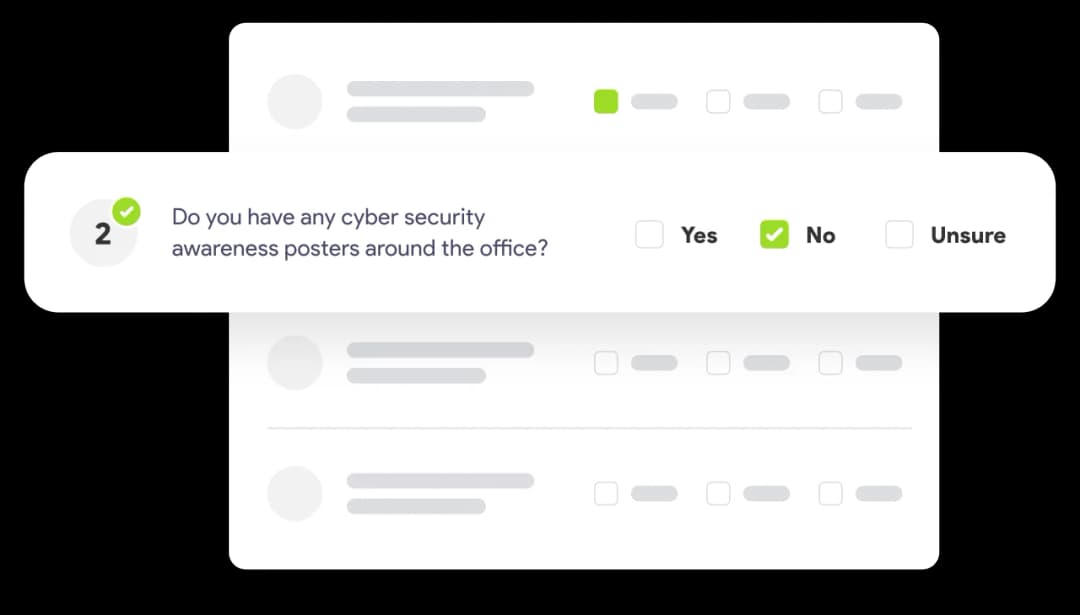1080x615 pixels.
Task: Click the question number 2 circle
Action: tap(103, 232)
